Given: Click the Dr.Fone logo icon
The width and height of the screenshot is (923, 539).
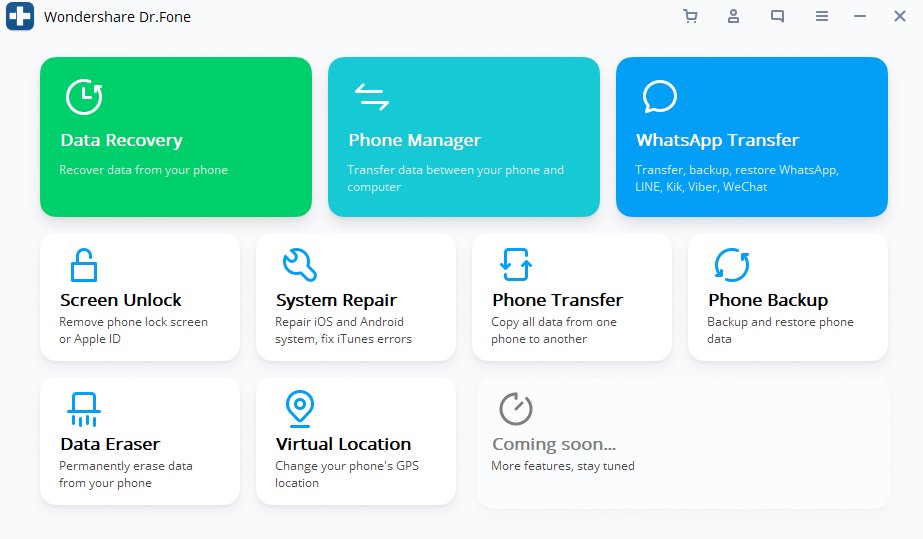Looking at the screenshot, I should [20, 16].
